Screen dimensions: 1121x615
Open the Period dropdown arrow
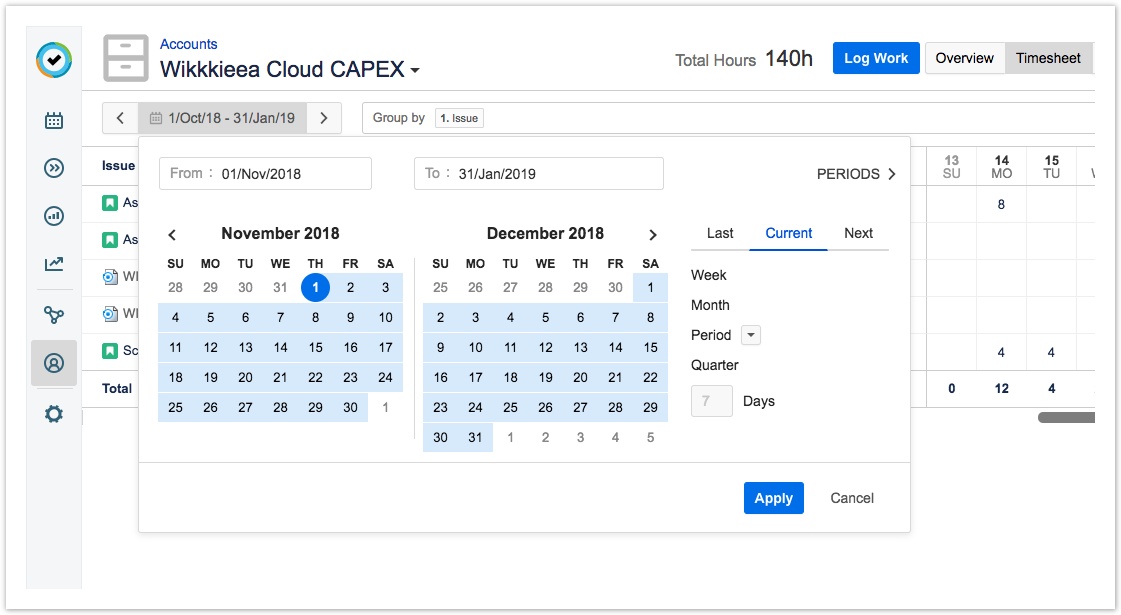pos(751,335)
